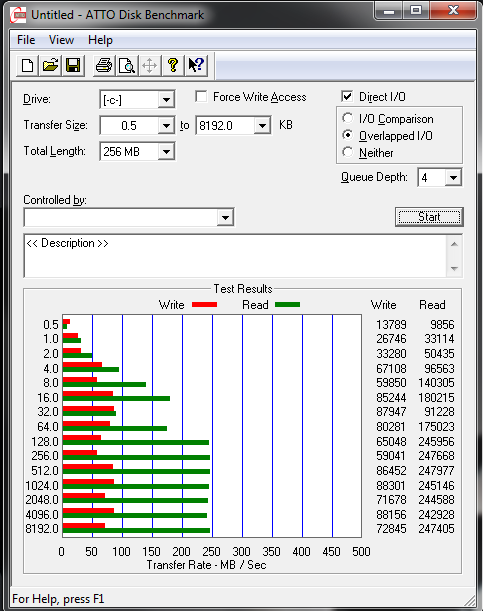Minimize the ATTO Disk Benchmark window

tap(388, 11)
